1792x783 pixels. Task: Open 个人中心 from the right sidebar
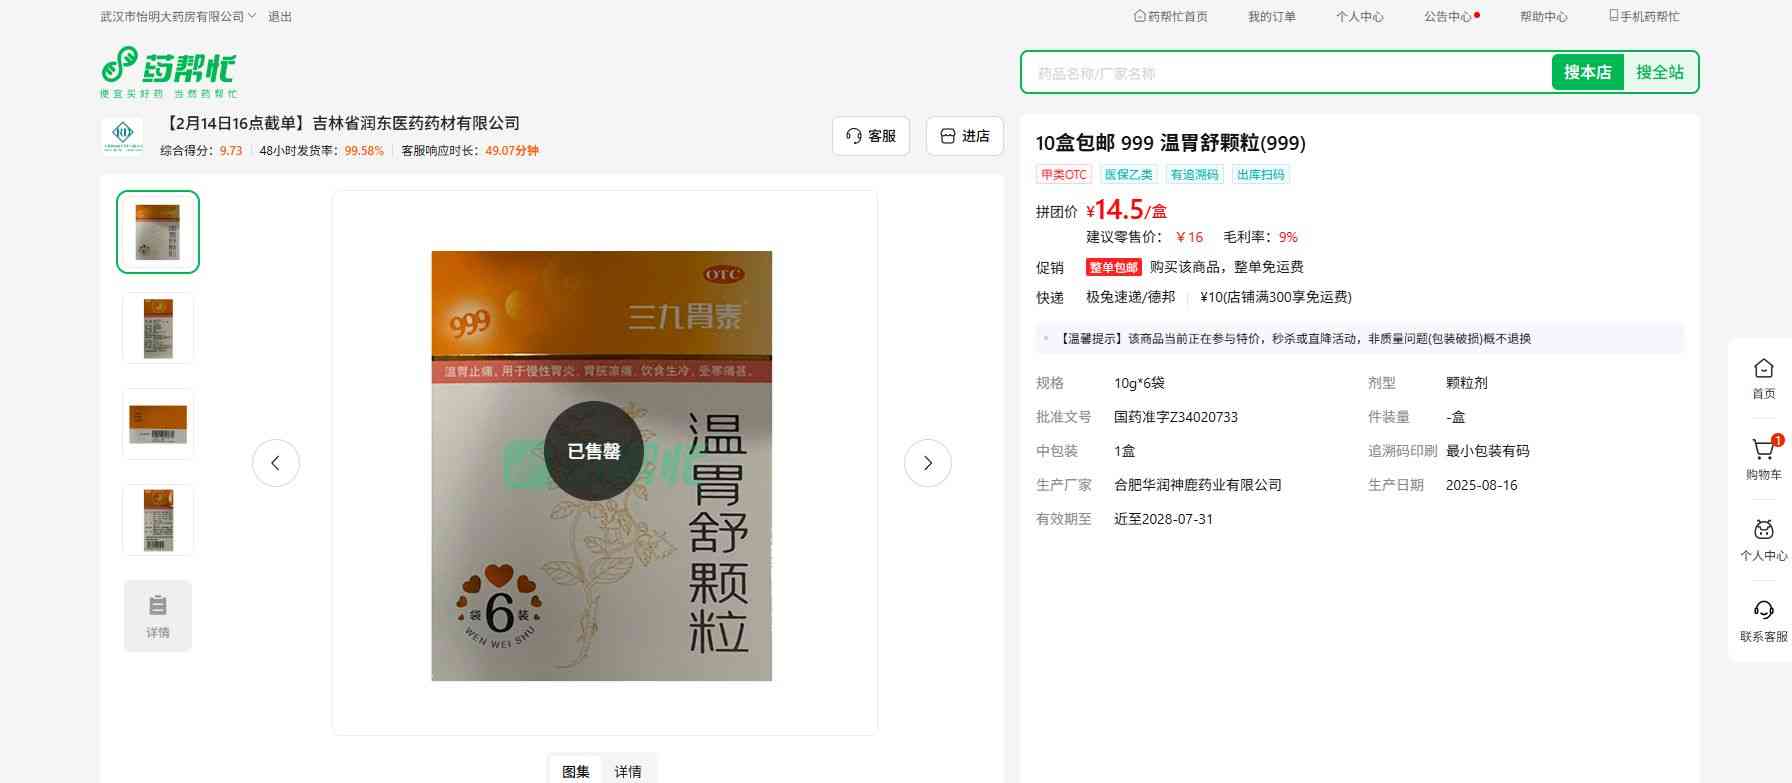[1763, 532]
